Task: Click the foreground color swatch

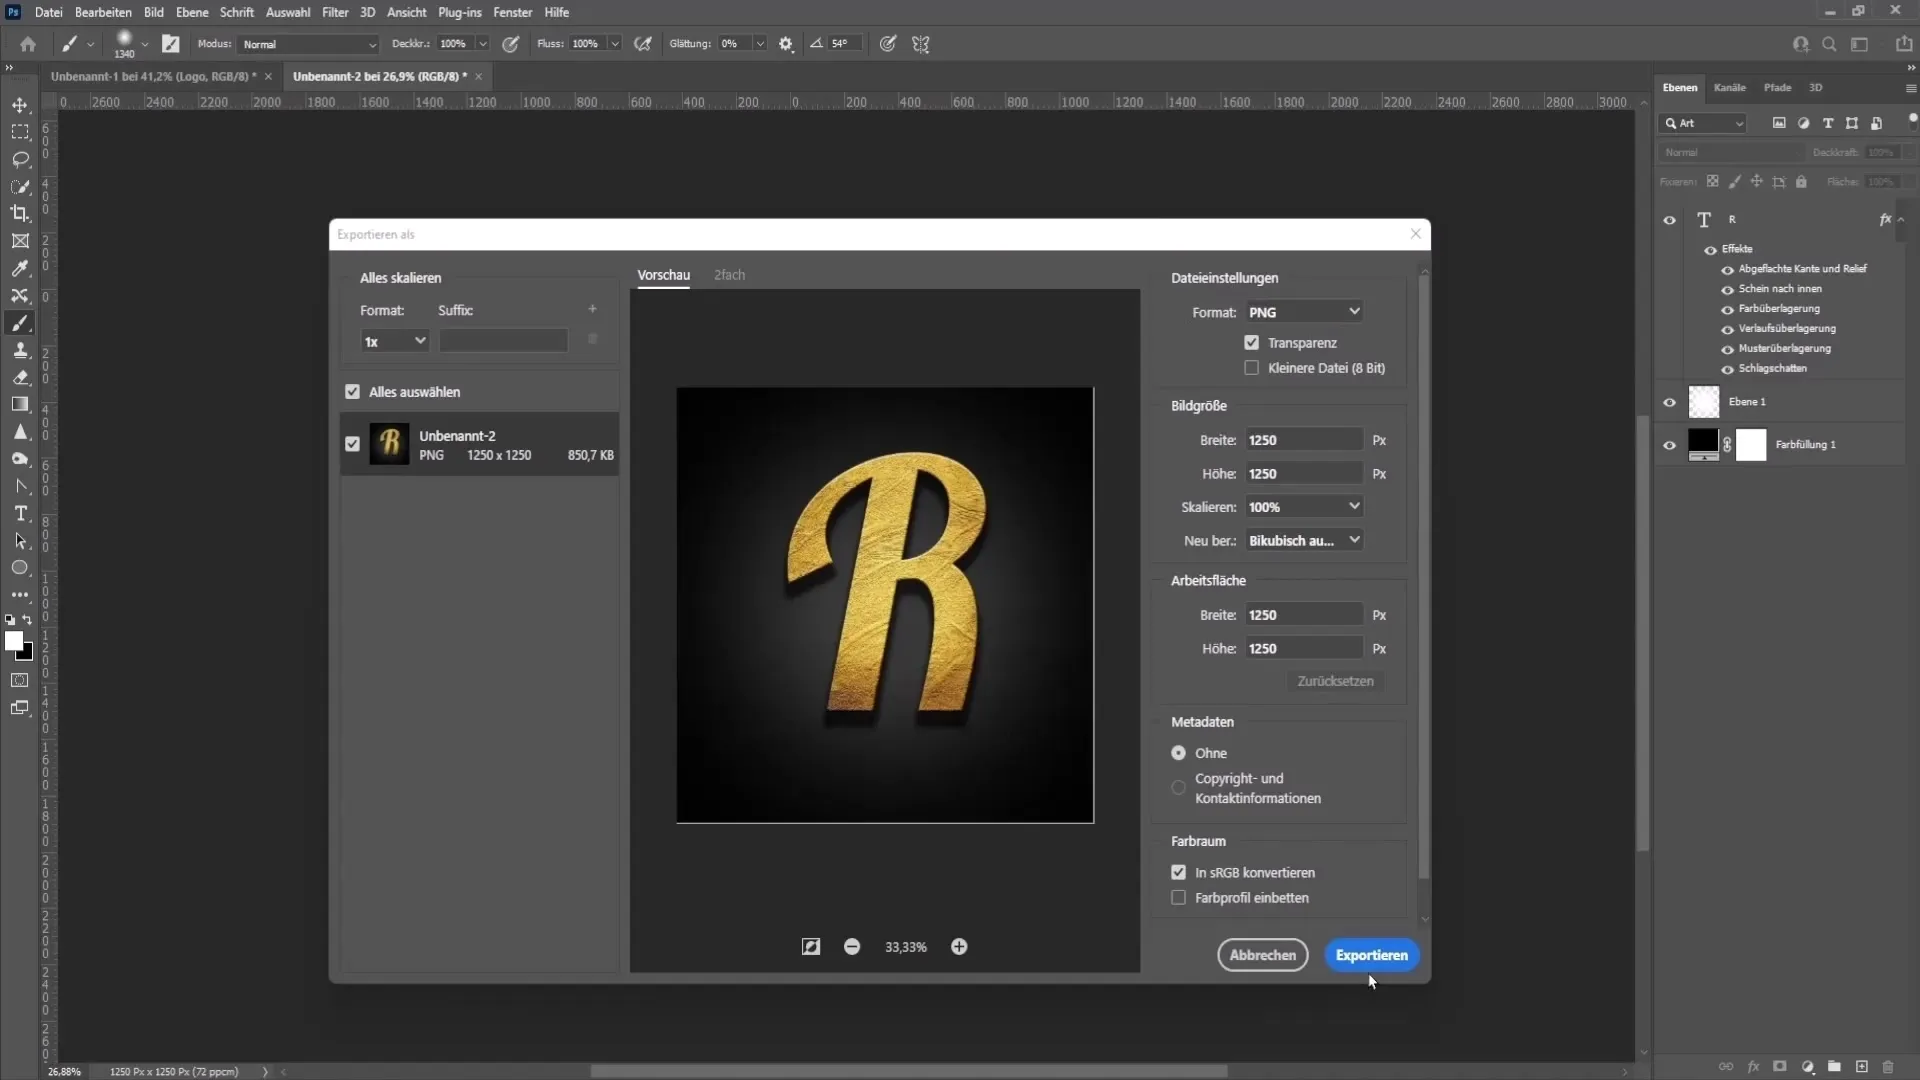Action: click(14, 641)
